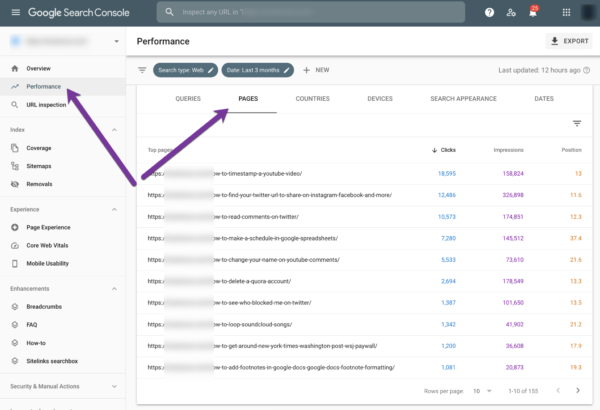The height and width of the screenshot is (410, 600).
Task: Switch to the Devices tab
Action: pos(380,99)
